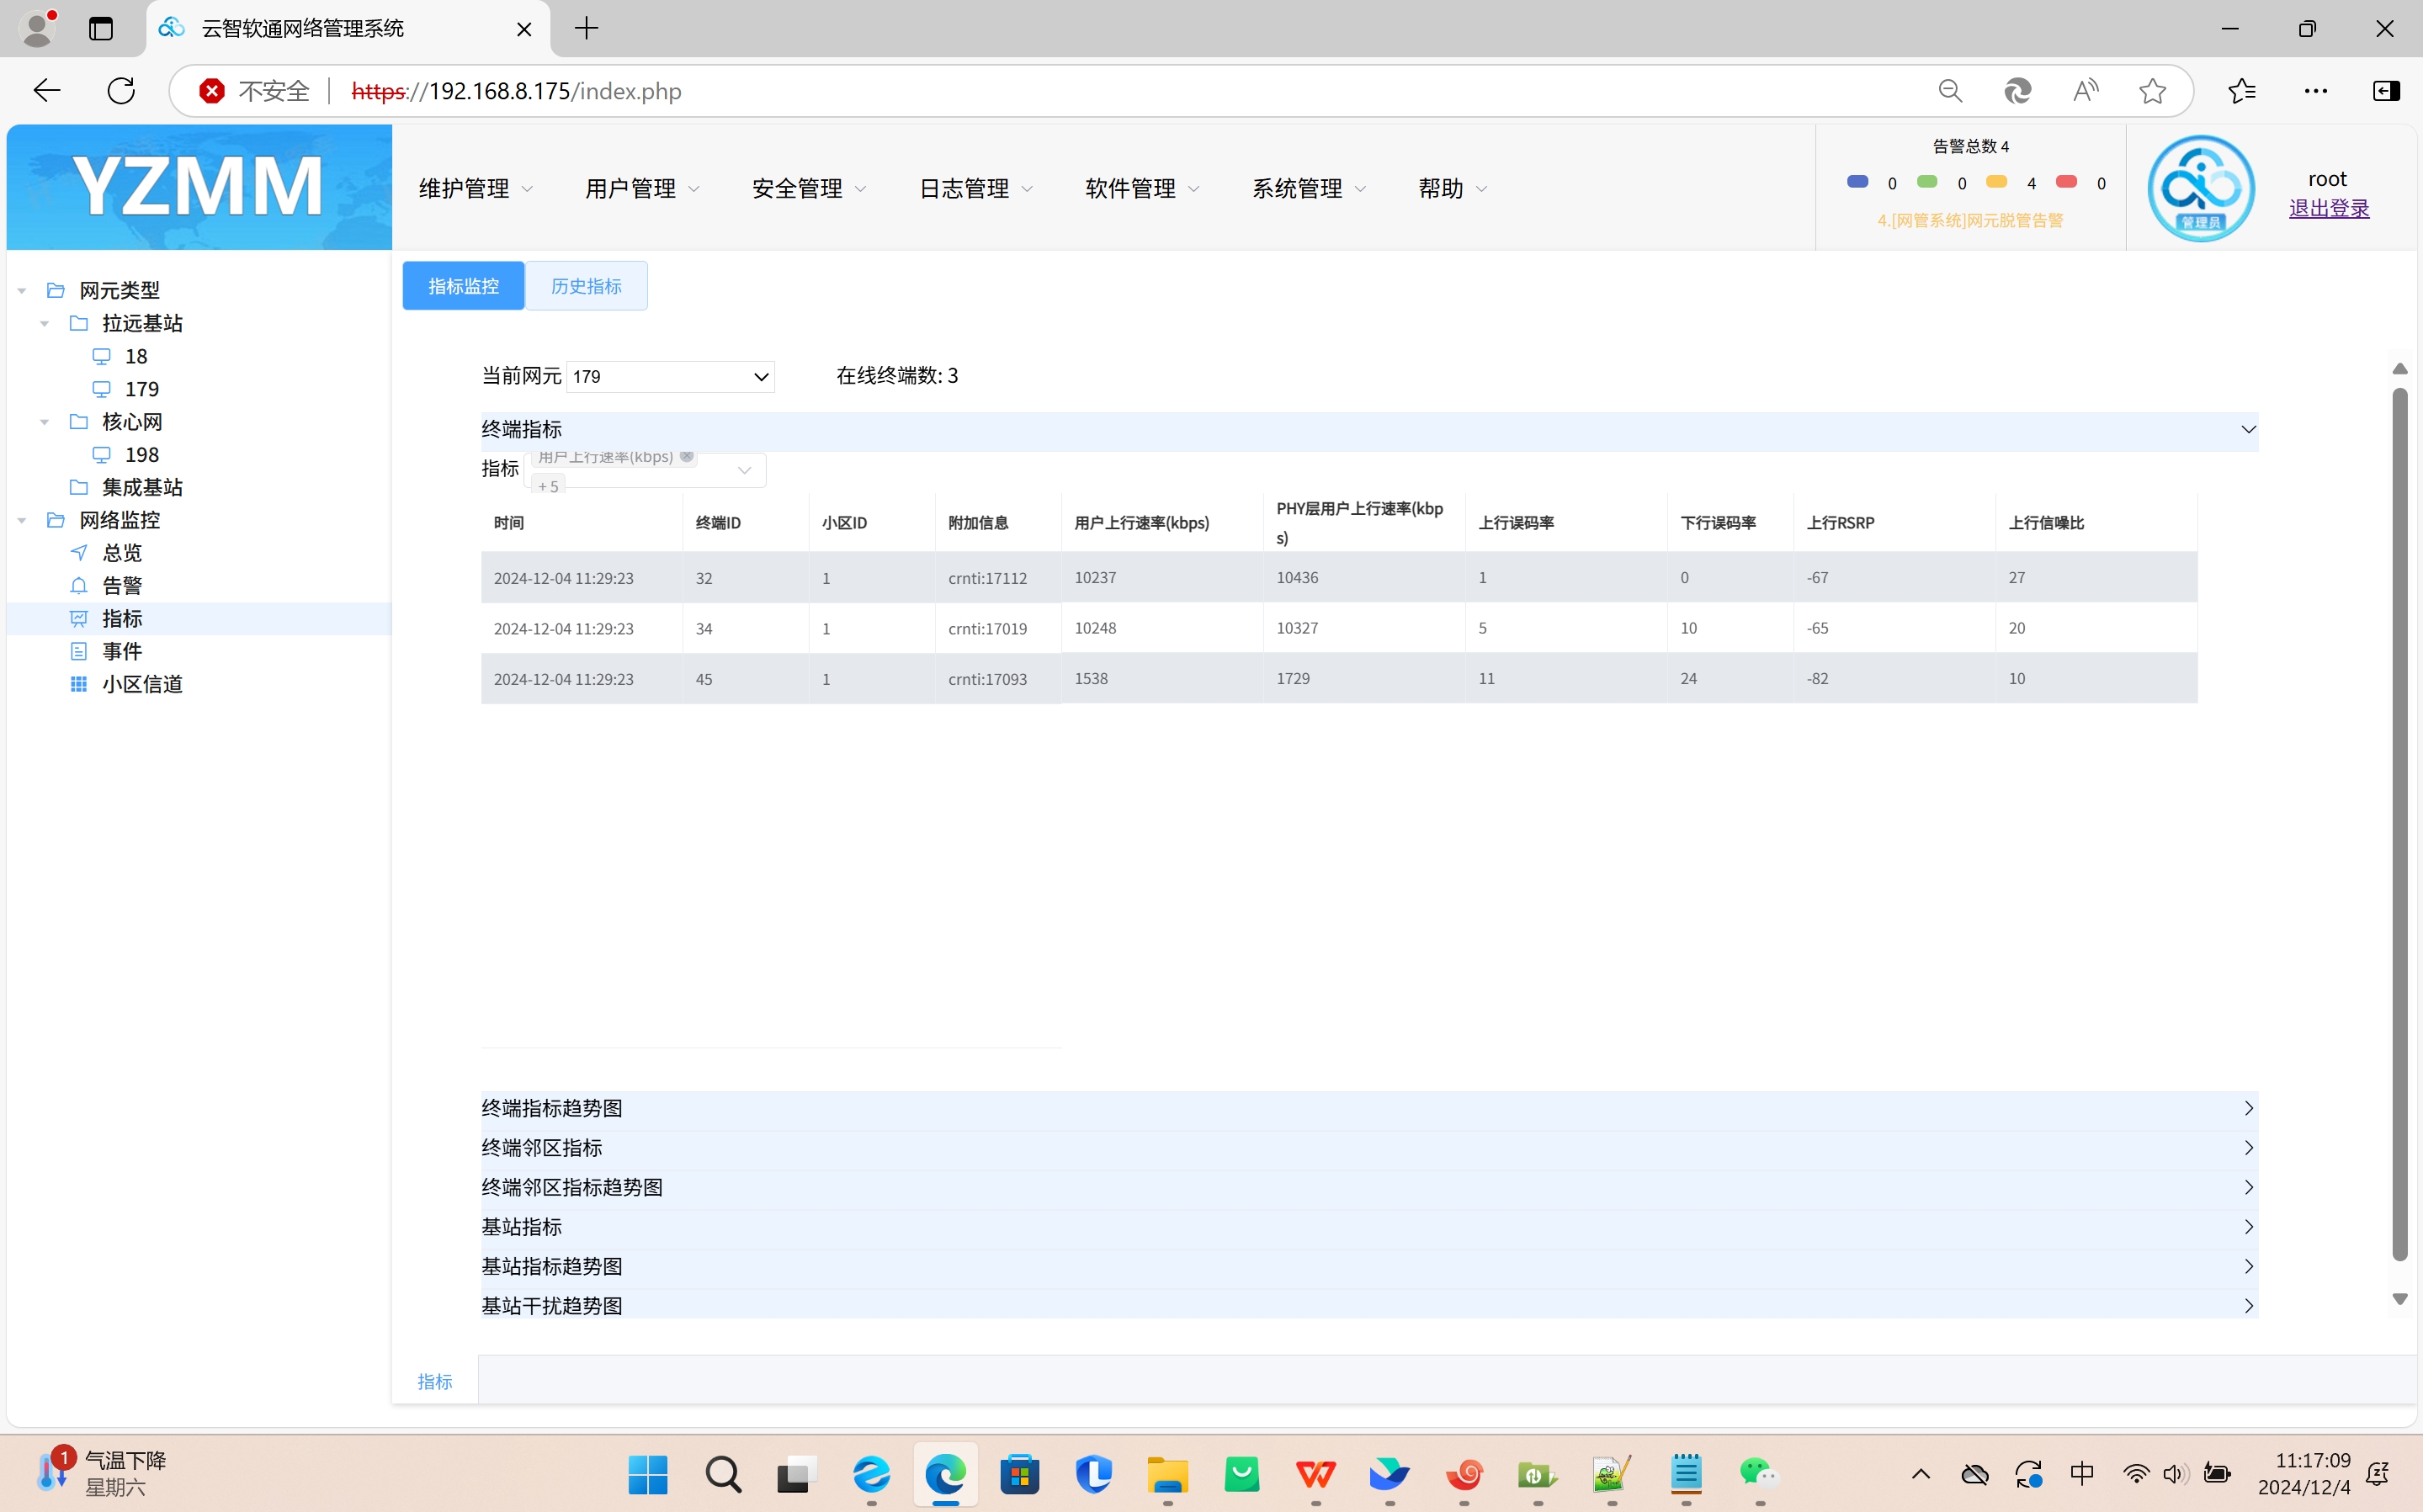
Task: Click the YZMM logo banner
Action: point(199,187)
